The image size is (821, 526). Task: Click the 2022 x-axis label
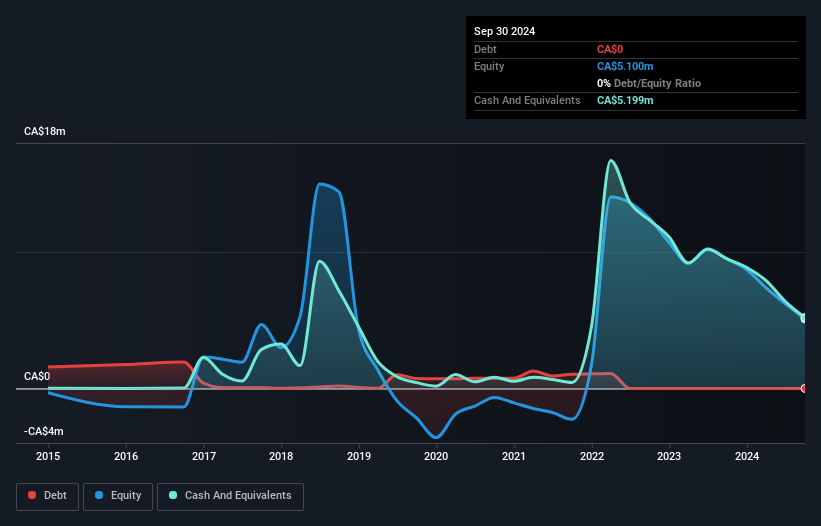[x=592, y=456]
